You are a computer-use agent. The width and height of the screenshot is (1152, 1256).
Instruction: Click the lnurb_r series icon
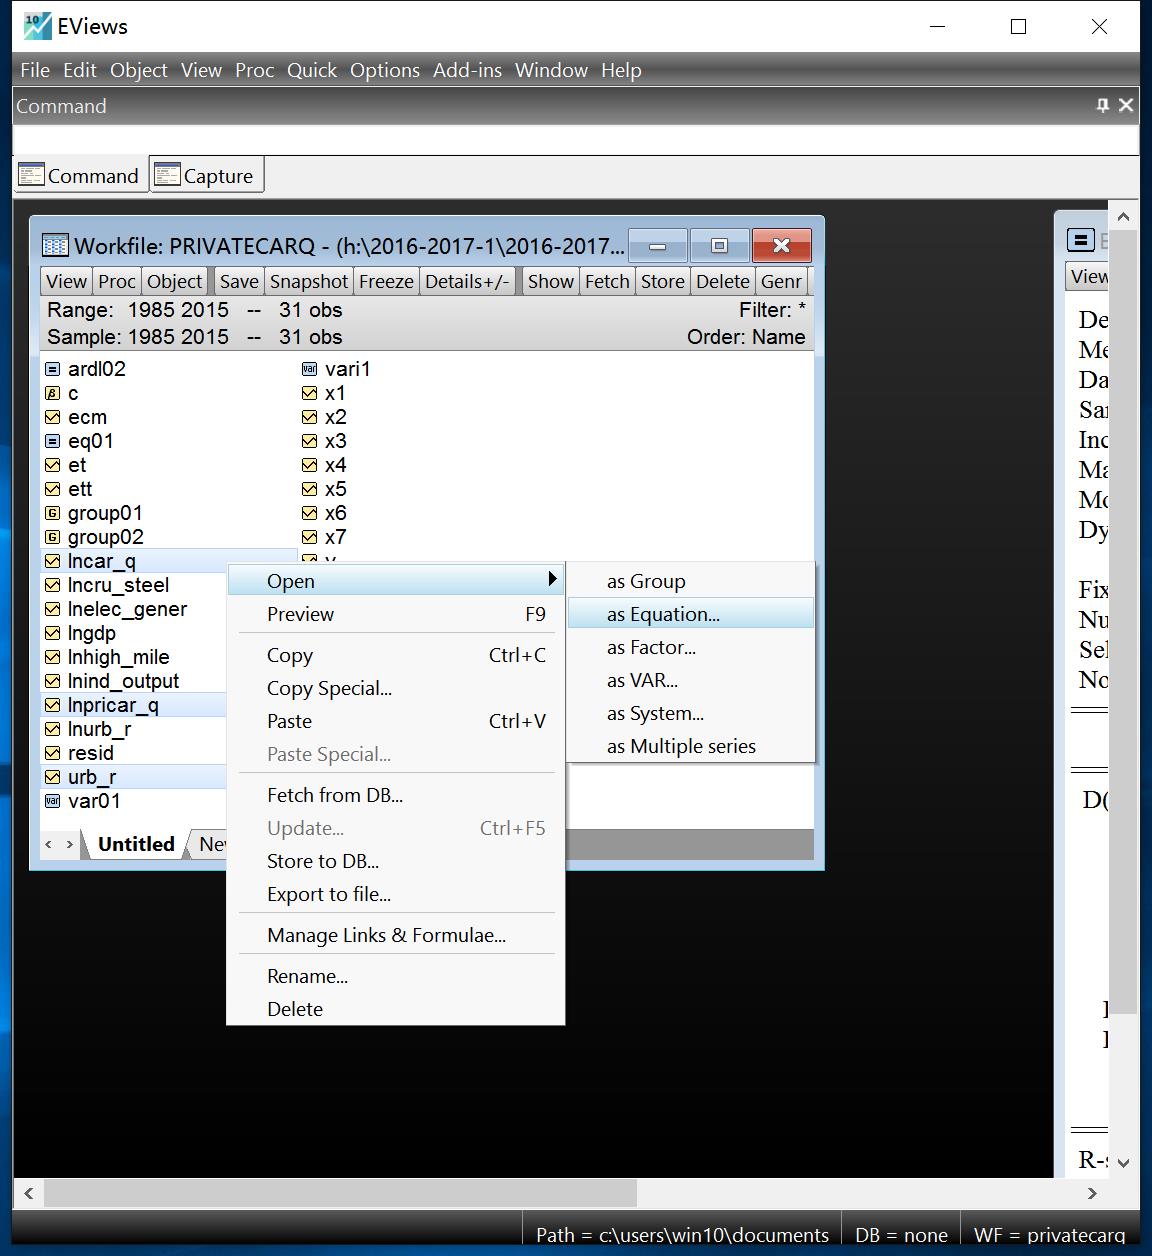click(x=53, y=729)
